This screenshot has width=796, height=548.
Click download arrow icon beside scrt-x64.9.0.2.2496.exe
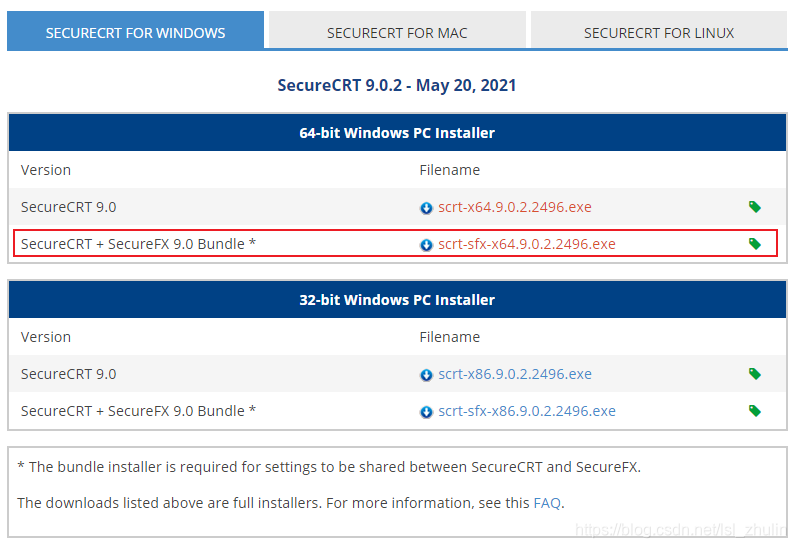426,208
